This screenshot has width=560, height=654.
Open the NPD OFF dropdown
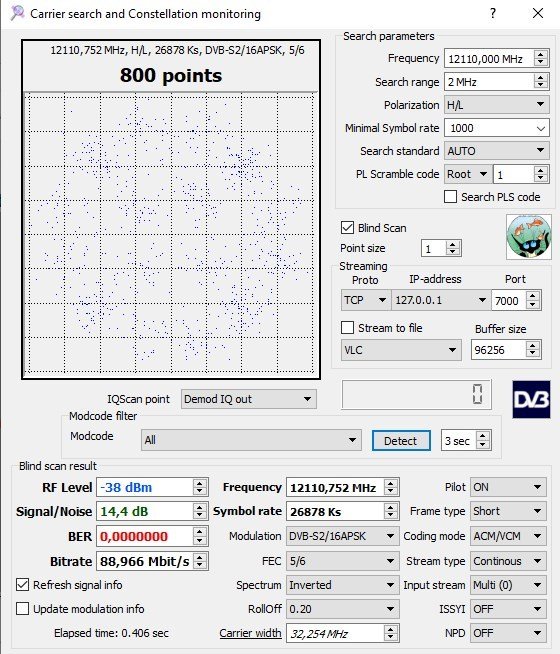(508, 633)
